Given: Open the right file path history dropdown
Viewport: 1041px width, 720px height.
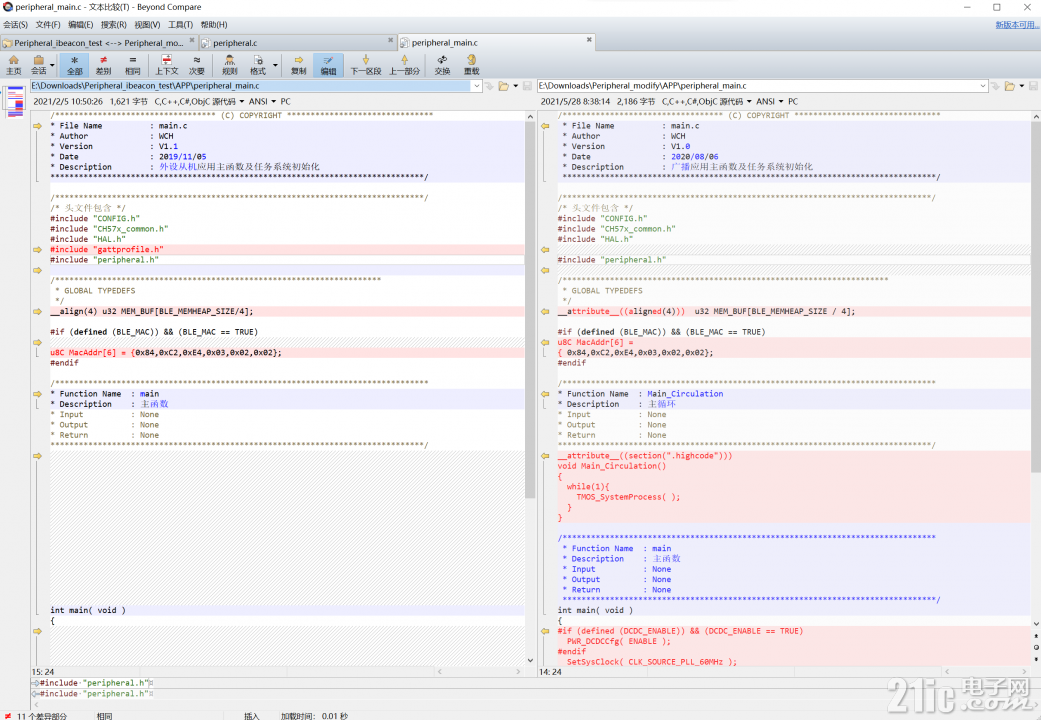Looking at the screenshot, I should [983, 86].
